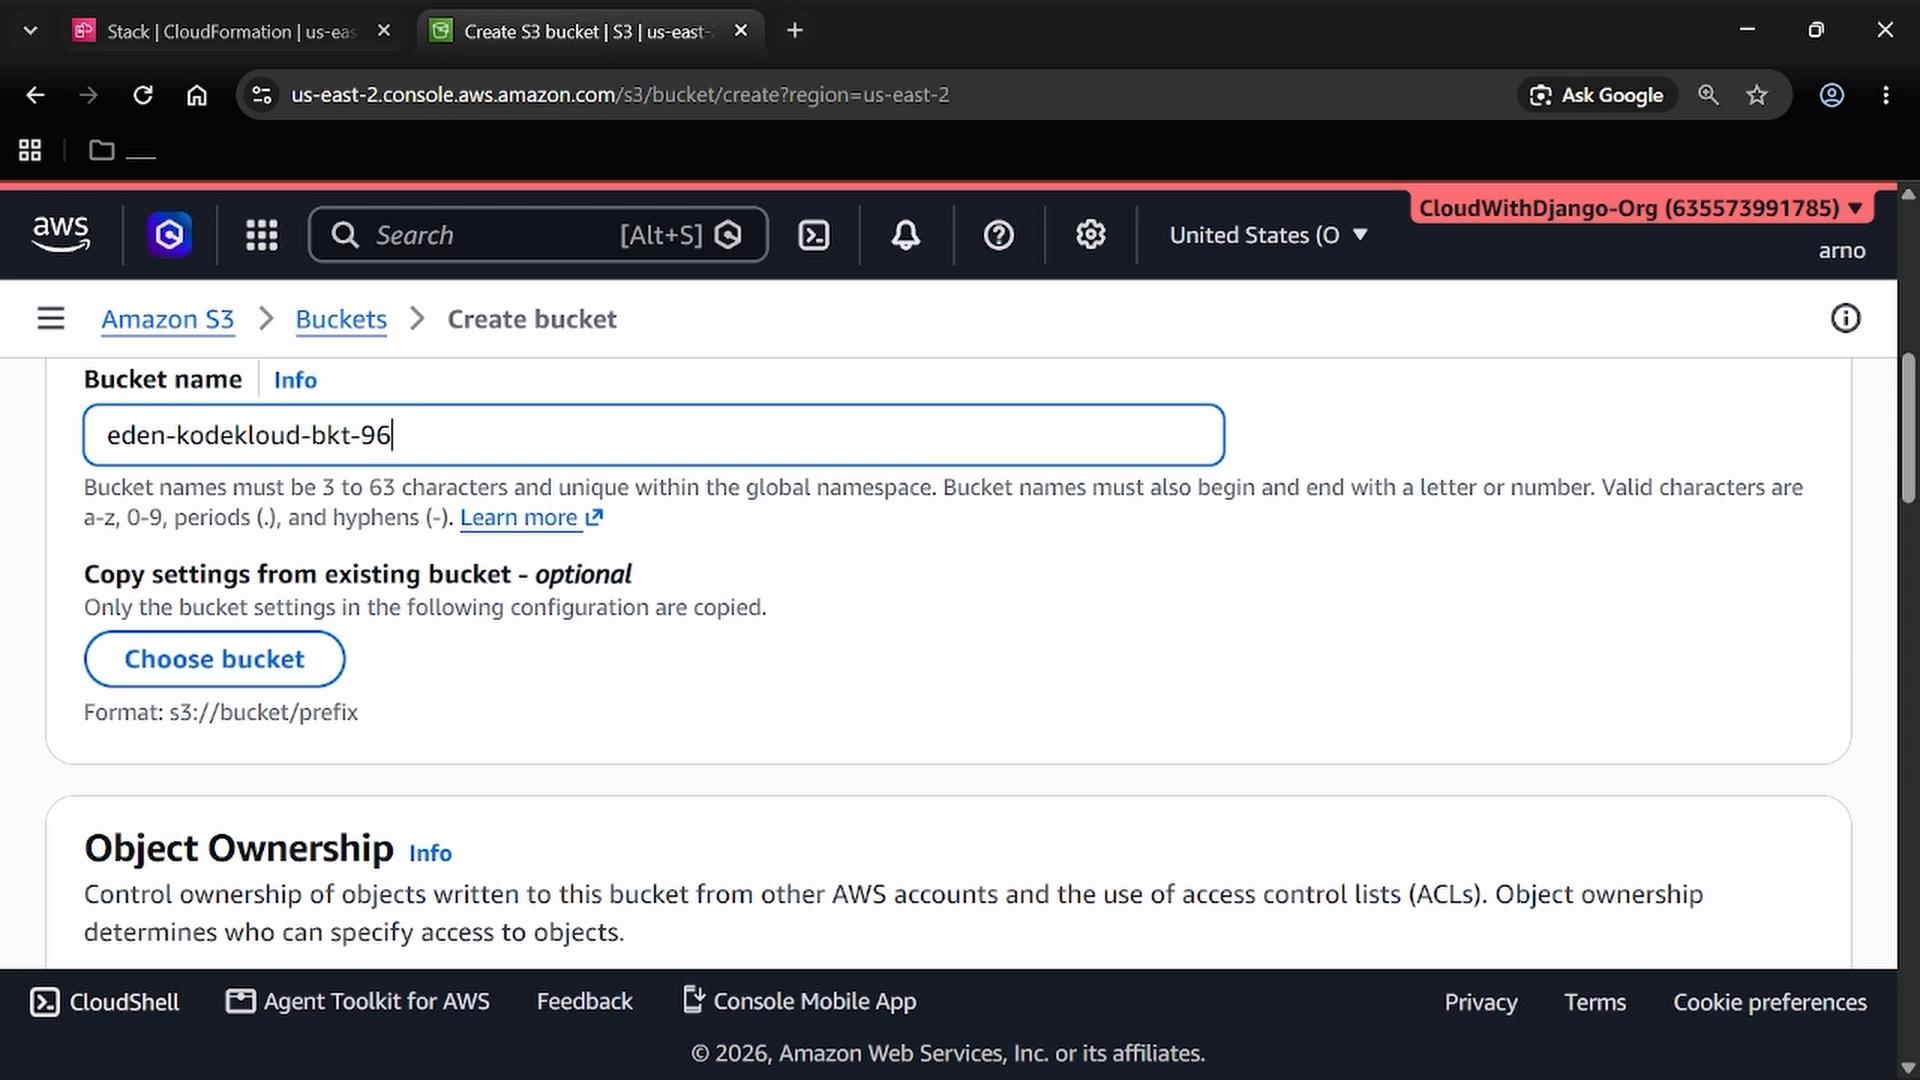The width and height of the screenshot is (1920, 1080).
Task: Open the AWS services grid menu
Action: click(262, 235)
